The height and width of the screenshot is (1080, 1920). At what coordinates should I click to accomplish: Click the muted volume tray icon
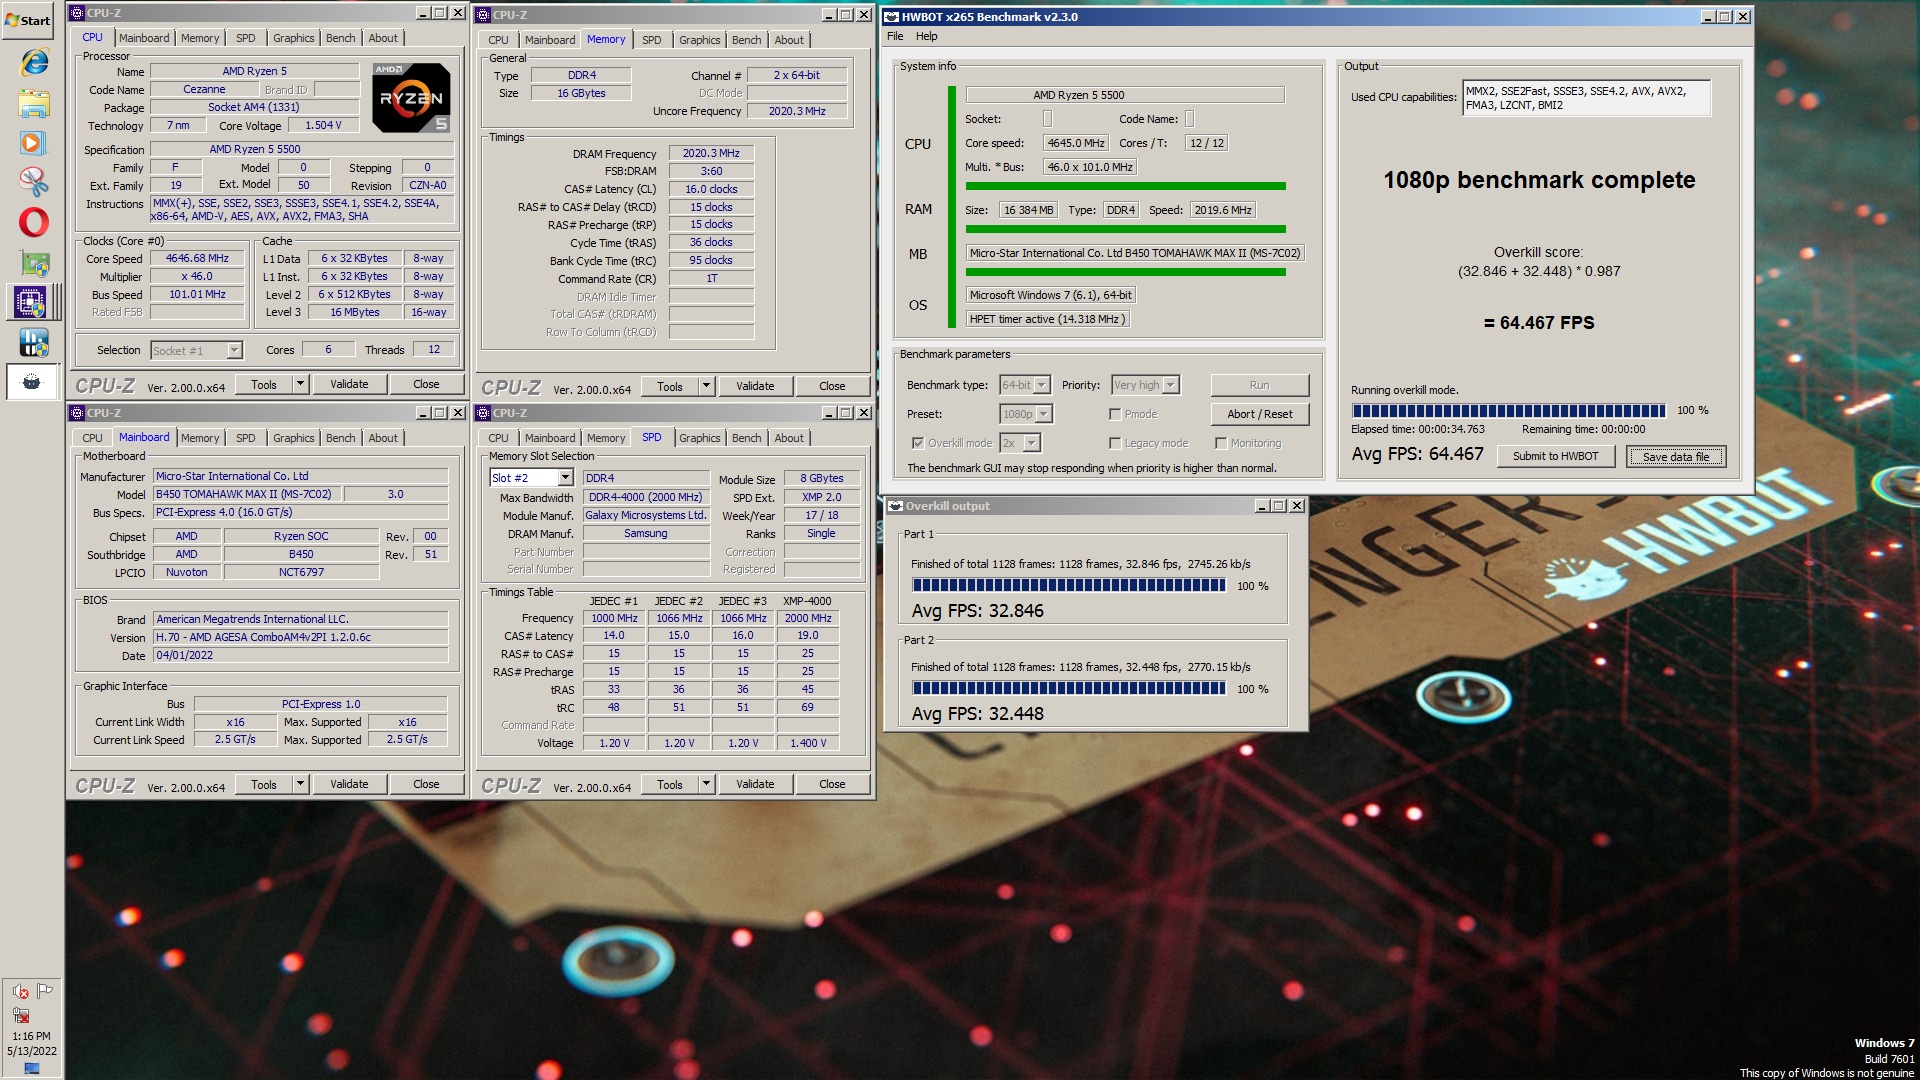pos(20,991)
